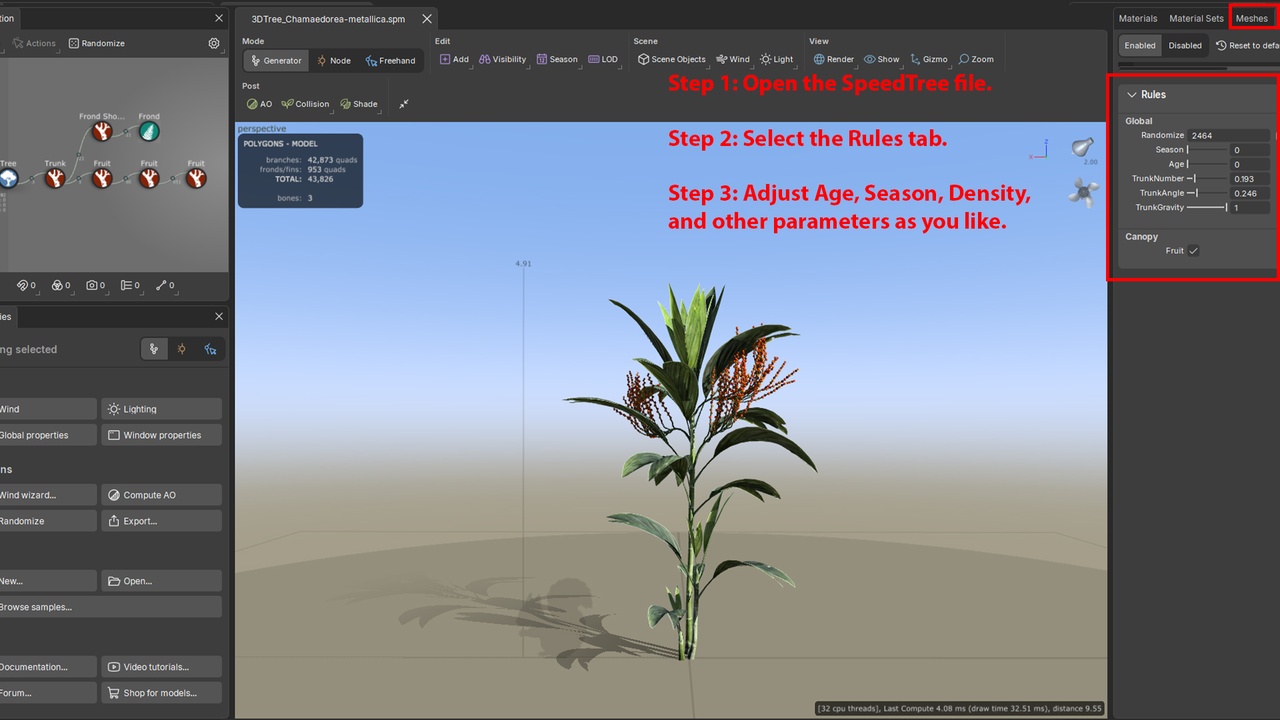This screenshot has width=1280, height=720.
Task: Click the materials counter icon with circles
Action: pyautogui.click(x=61, y=285)
